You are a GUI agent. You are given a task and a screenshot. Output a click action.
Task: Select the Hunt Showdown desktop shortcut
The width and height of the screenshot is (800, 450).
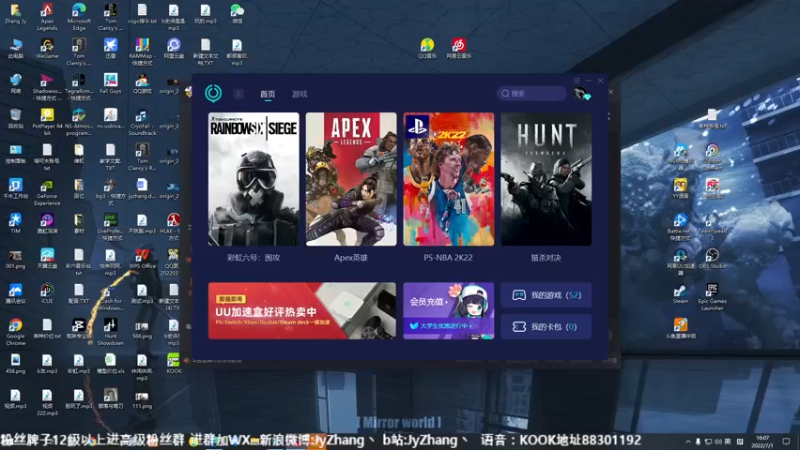click(110, 332)
